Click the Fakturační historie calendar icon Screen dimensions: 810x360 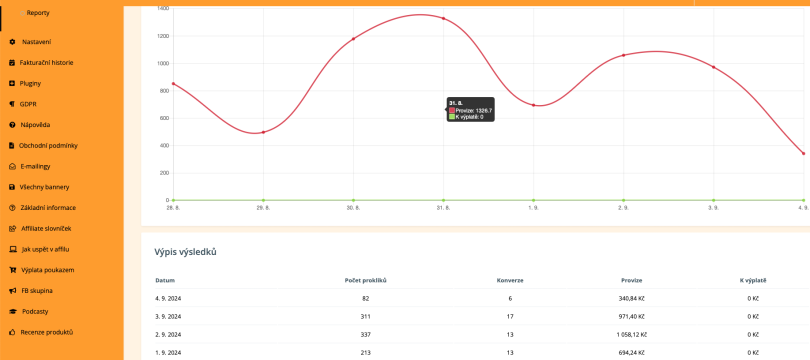[12, 62]
